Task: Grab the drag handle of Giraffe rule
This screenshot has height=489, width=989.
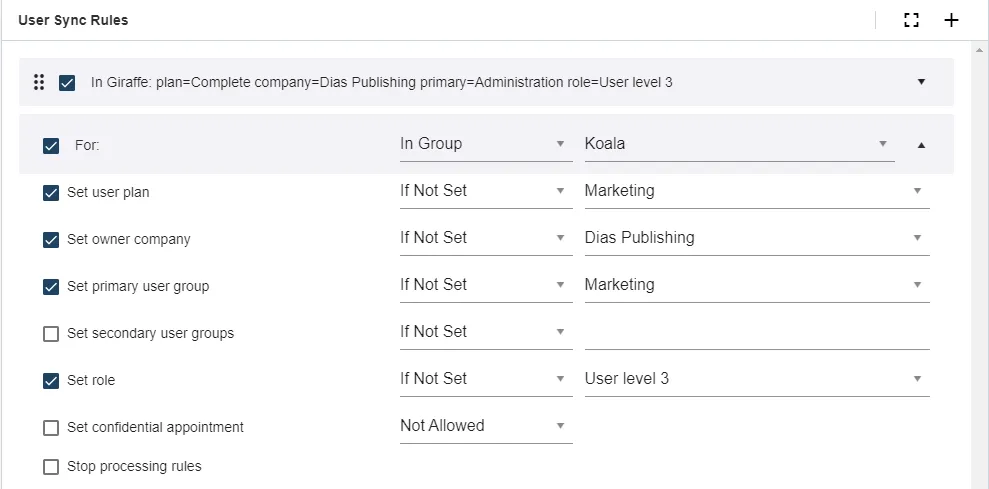Action: 39,82
